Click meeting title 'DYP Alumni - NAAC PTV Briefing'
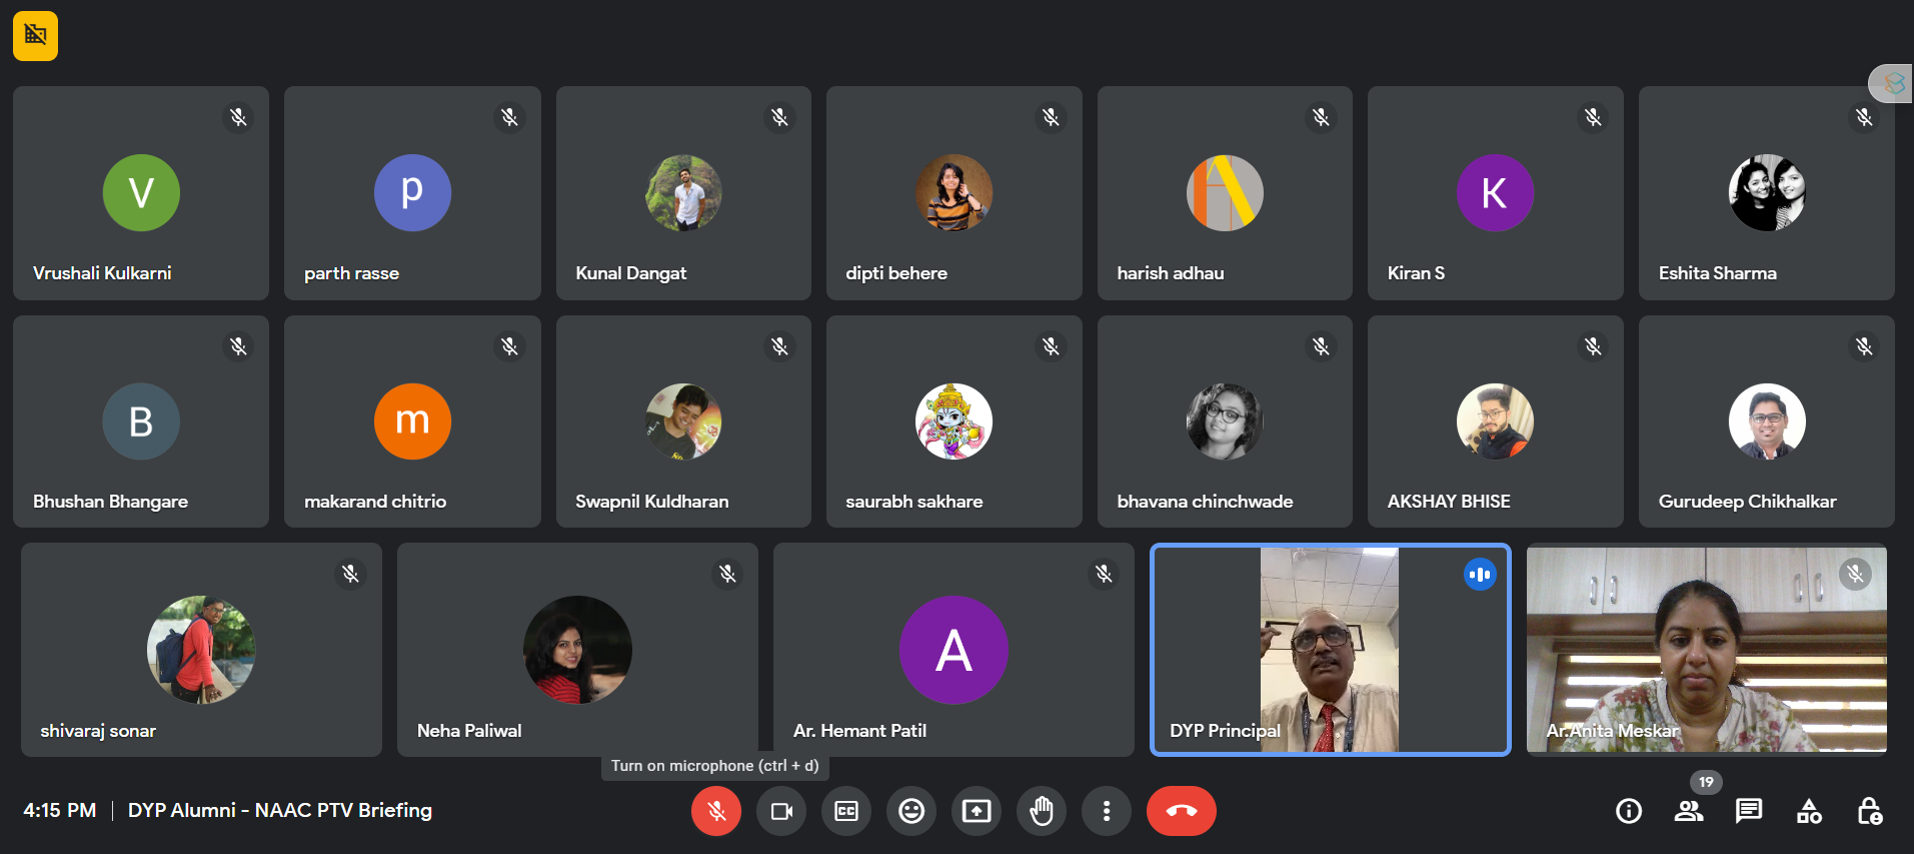This screenshot has width=1914, height=854. click(x=280, y=811)
